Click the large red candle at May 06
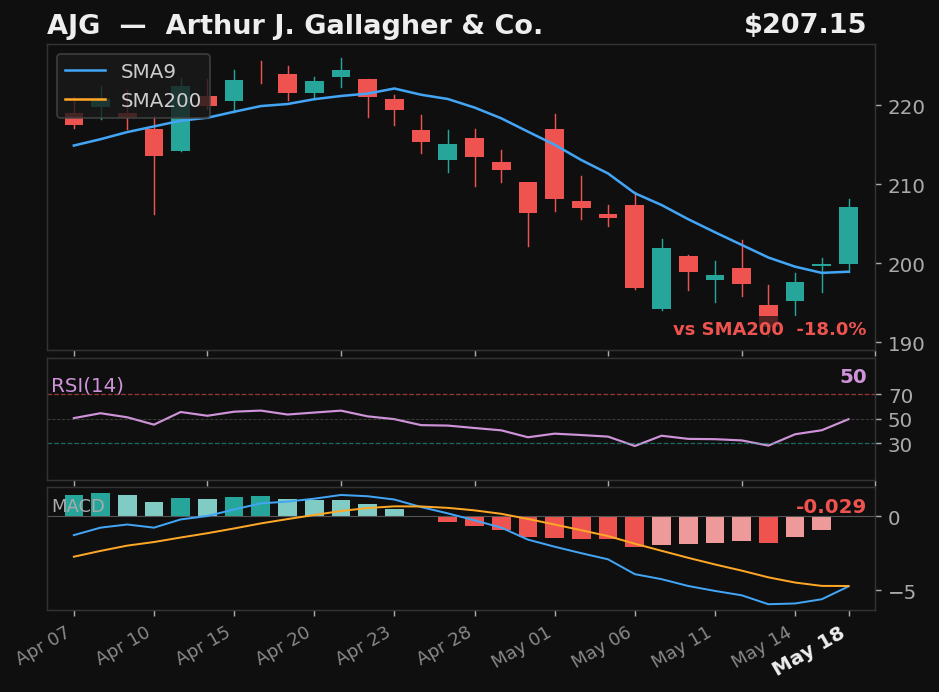Viewport: 939px width, 692px height. click(635, 247)
